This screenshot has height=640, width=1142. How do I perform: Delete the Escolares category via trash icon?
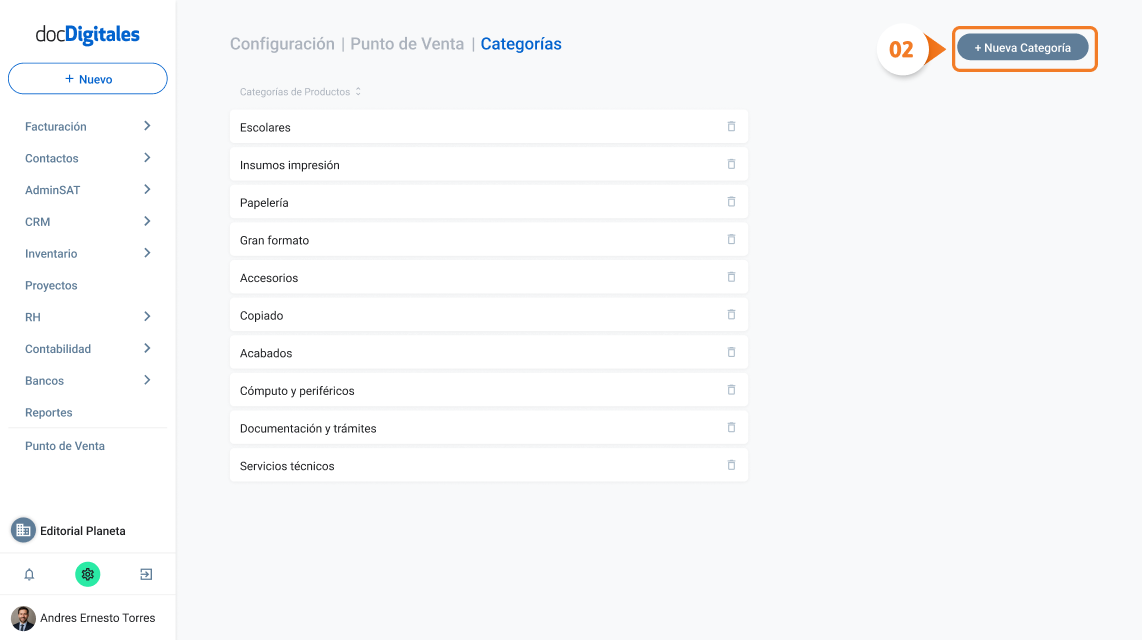(731, 127)
